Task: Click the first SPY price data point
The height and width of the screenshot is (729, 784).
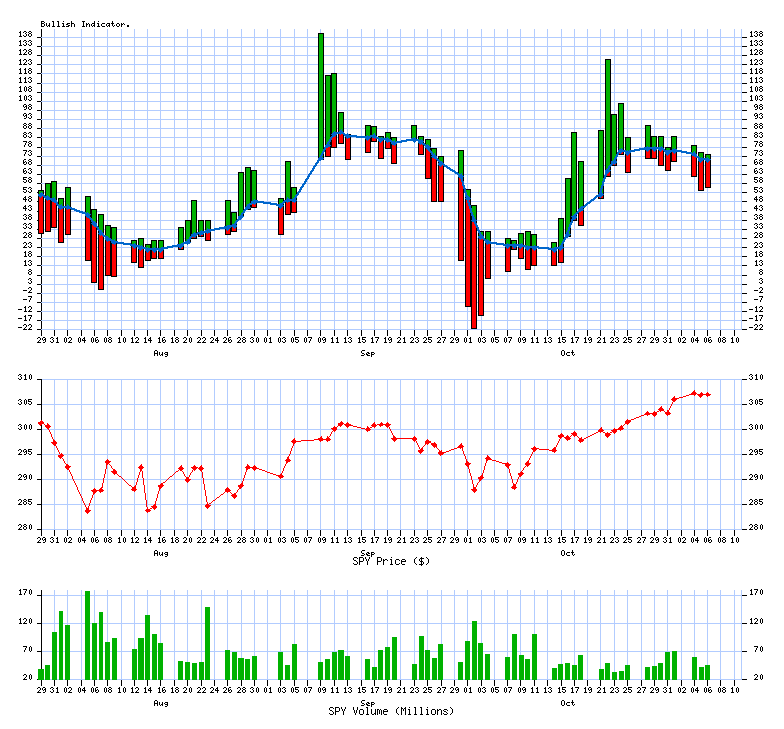Action: click(x=41, y=423)
